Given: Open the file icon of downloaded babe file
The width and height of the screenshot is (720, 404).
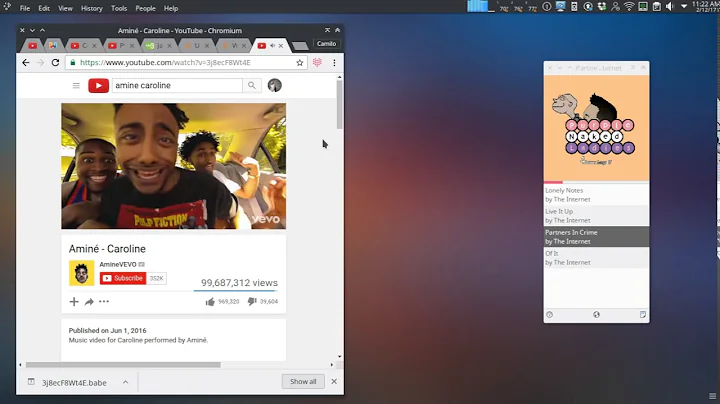Looking at the screenshot, I should click(31, 382).
